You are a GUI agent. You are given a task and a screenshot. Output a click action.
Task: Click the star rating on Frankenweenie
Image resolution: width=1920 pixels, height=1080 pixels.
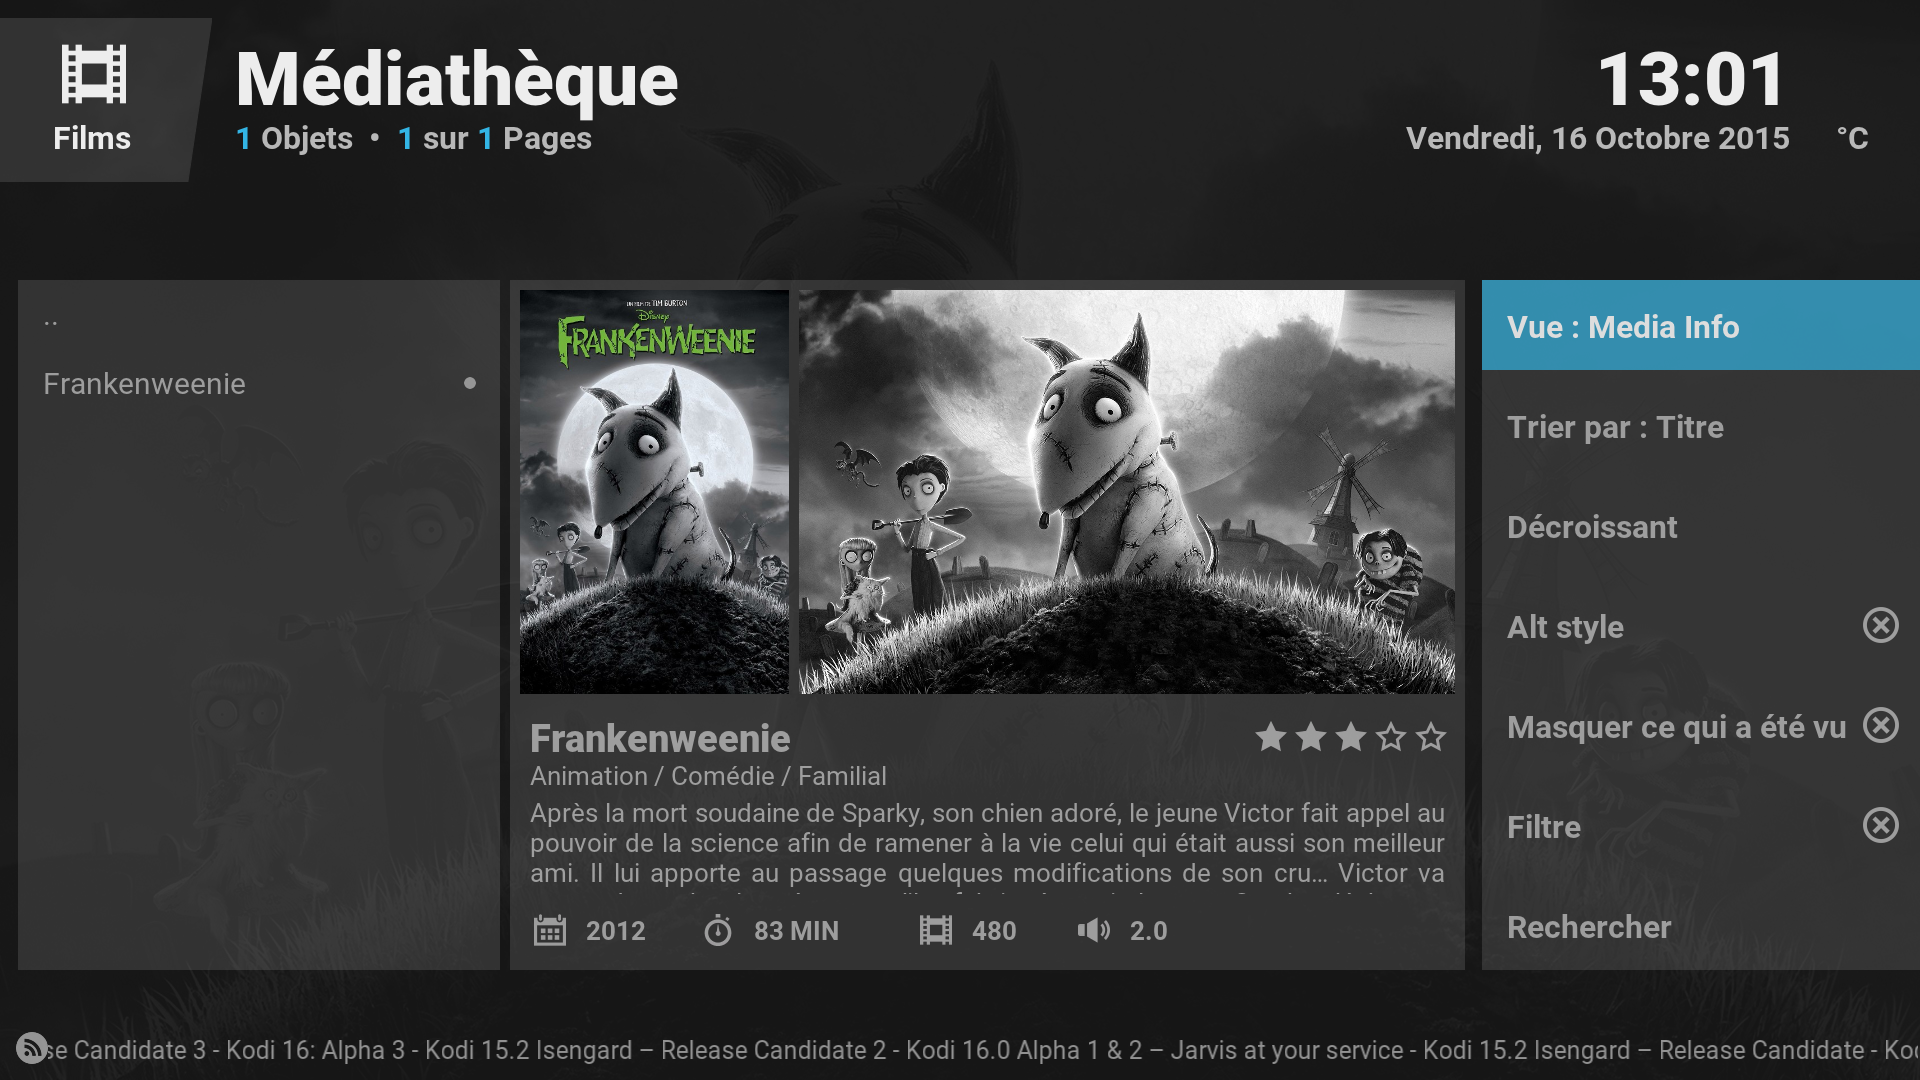(x=1351, y=737)
